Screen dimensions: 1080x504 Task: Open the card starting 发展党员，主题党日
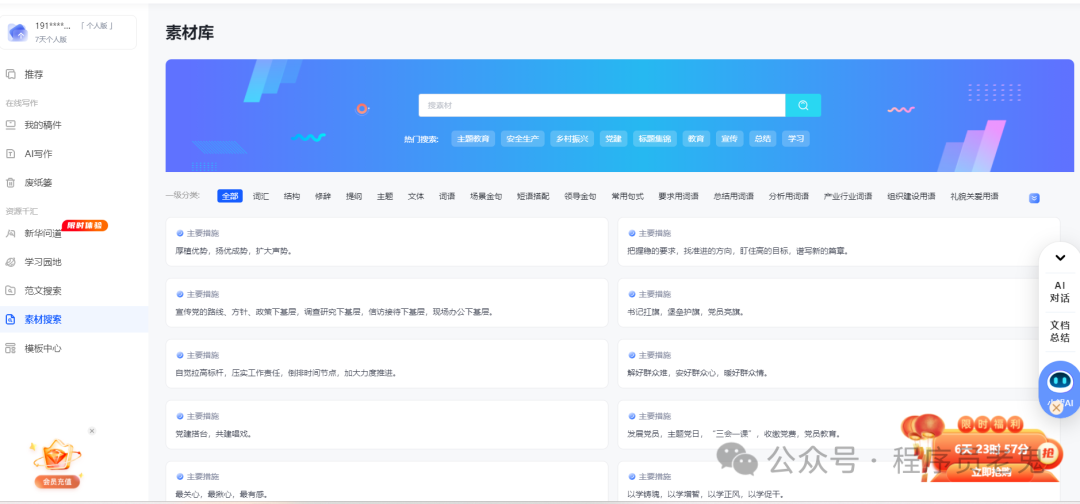pyautogui.click(x=839, y=425)
